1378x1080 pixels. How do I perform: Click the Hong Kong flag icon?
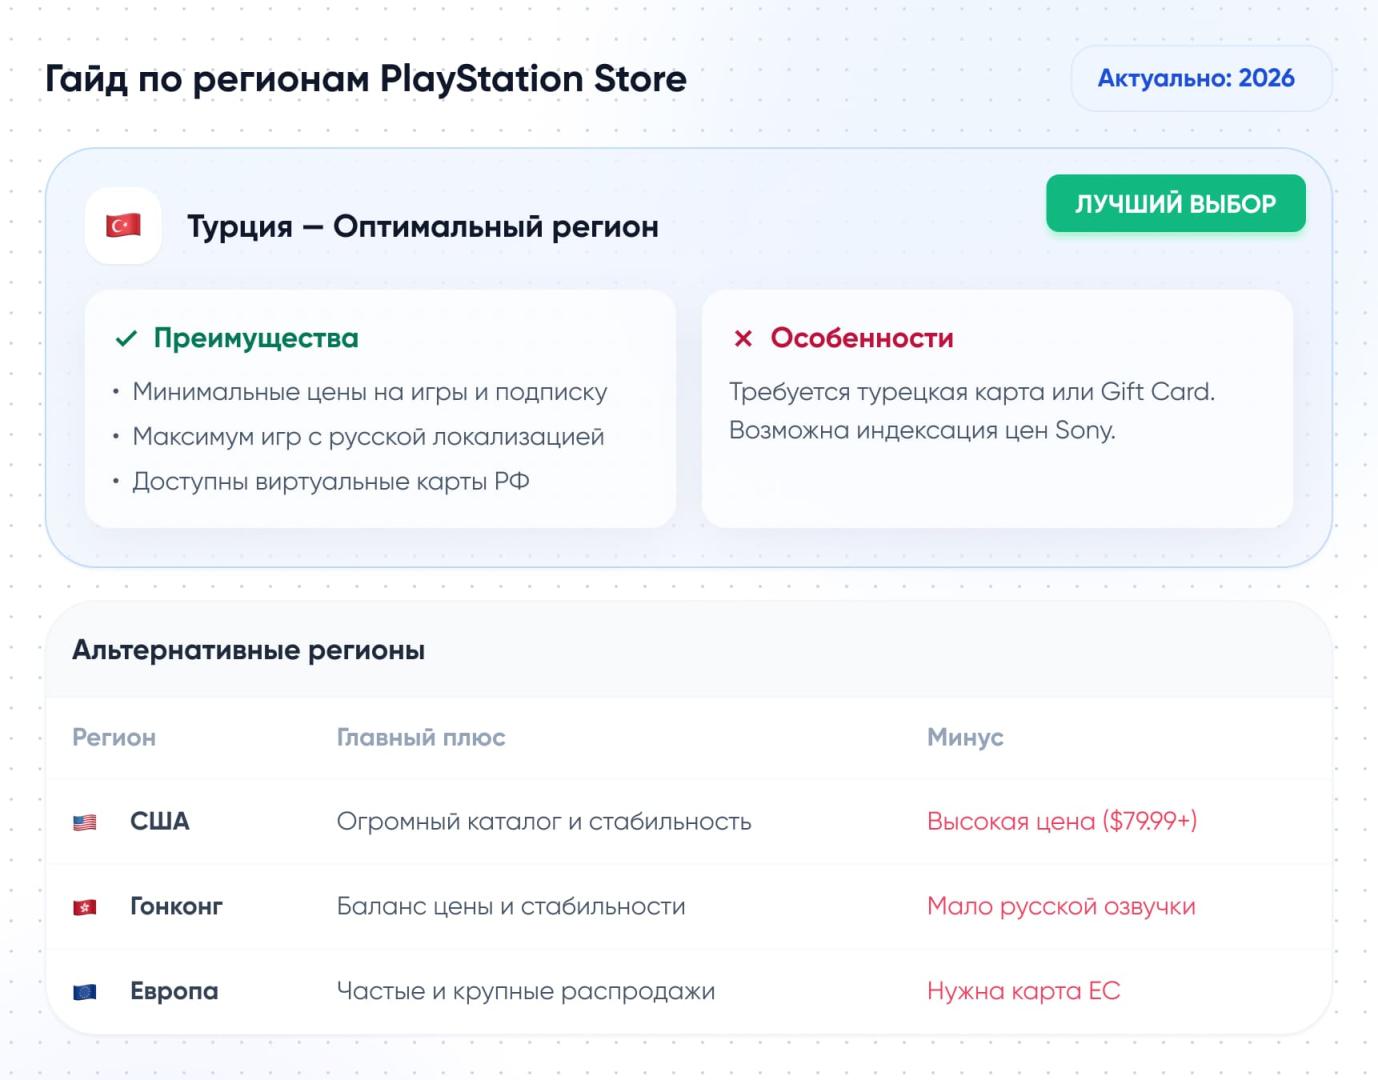coord(85,907)
